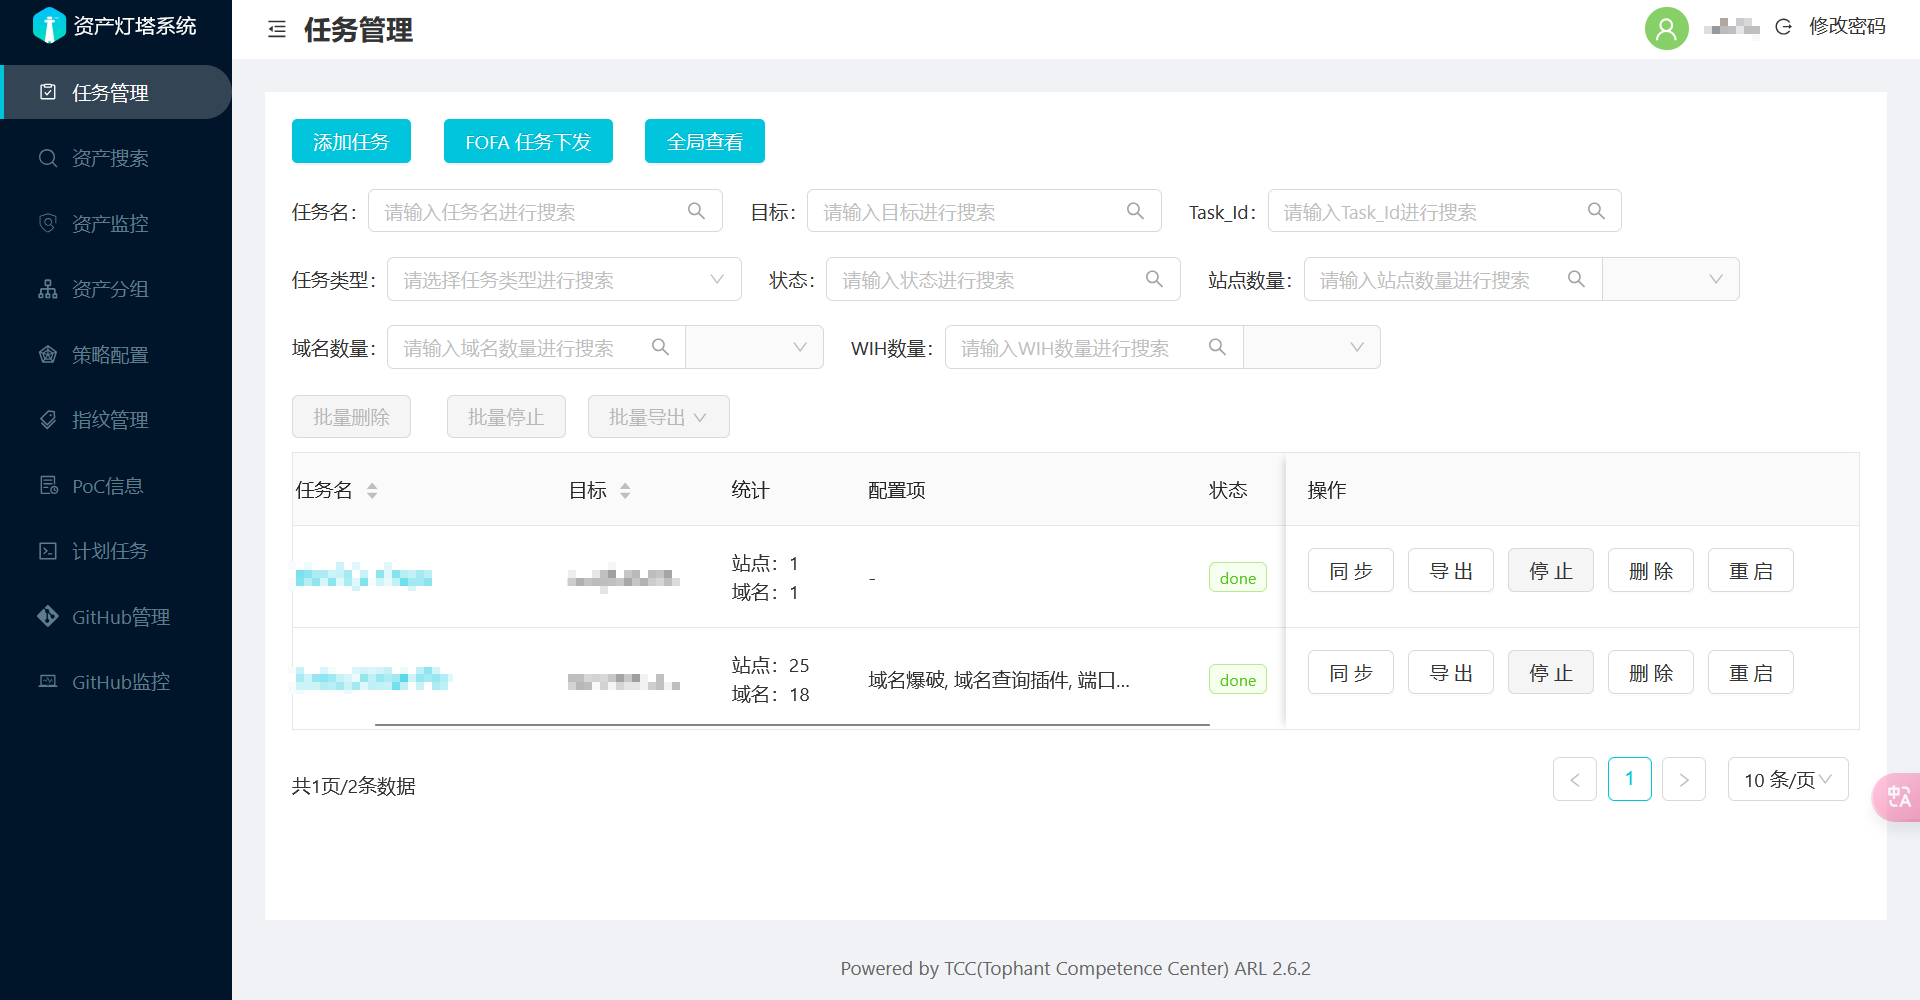The height and width of the screenshot is (1000, 1920).
Task: Open 策略配置 in the sidebar menu
Action: tap(110, 355)
